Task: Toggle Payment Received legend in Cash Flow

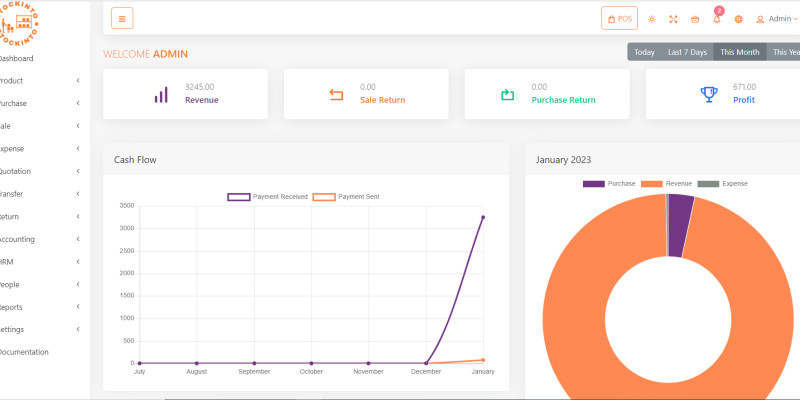Action: (267, 197)
